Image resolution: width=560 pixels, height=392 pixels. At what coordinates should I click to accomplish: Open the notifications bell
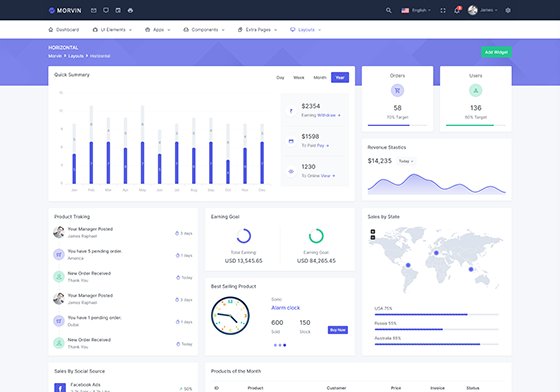(457, 10)
